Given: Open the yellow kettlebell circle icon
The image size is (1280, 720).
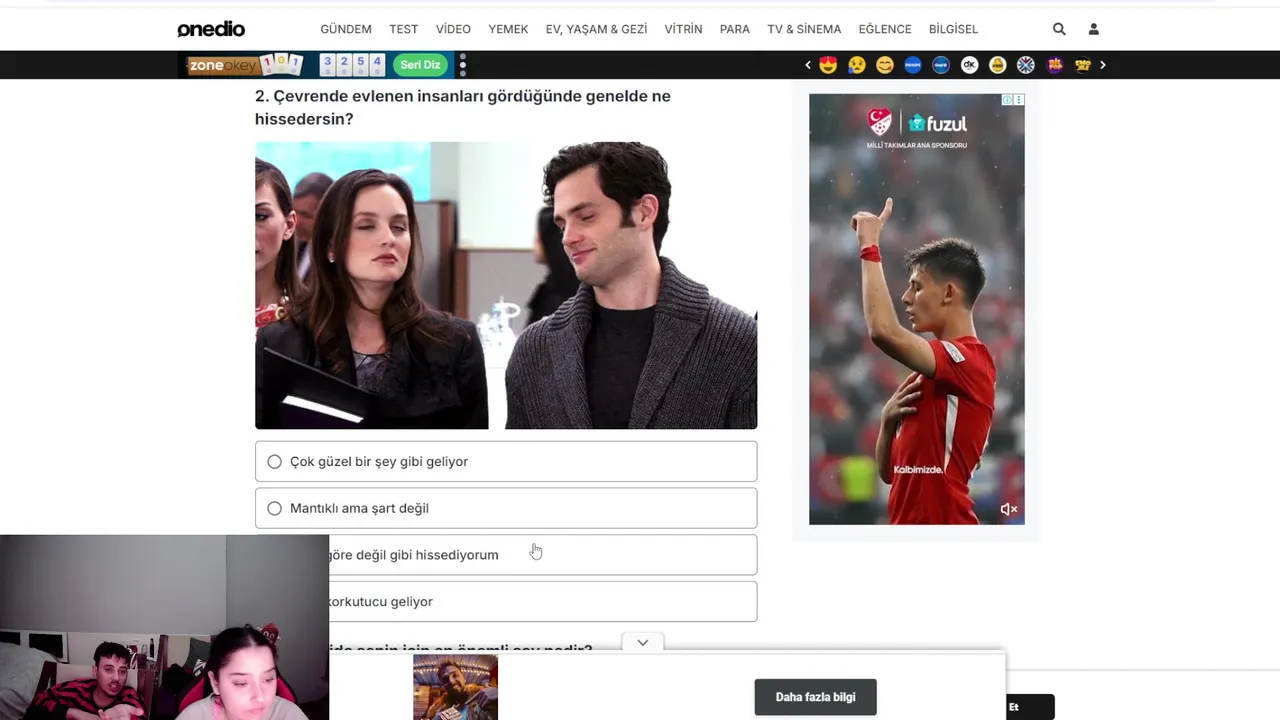Looking at the screenshot, I should point(997,65).
